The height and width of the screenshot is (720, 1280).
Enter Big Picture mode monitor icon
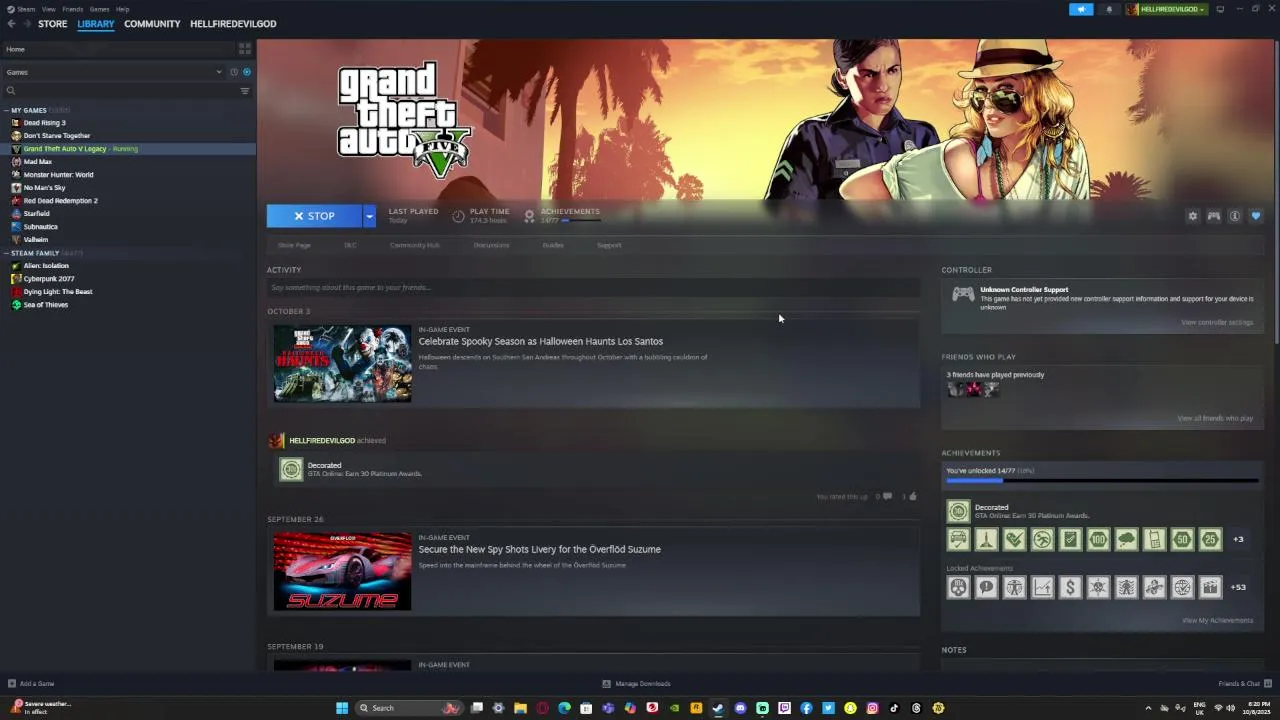(x=1220, y=9)
